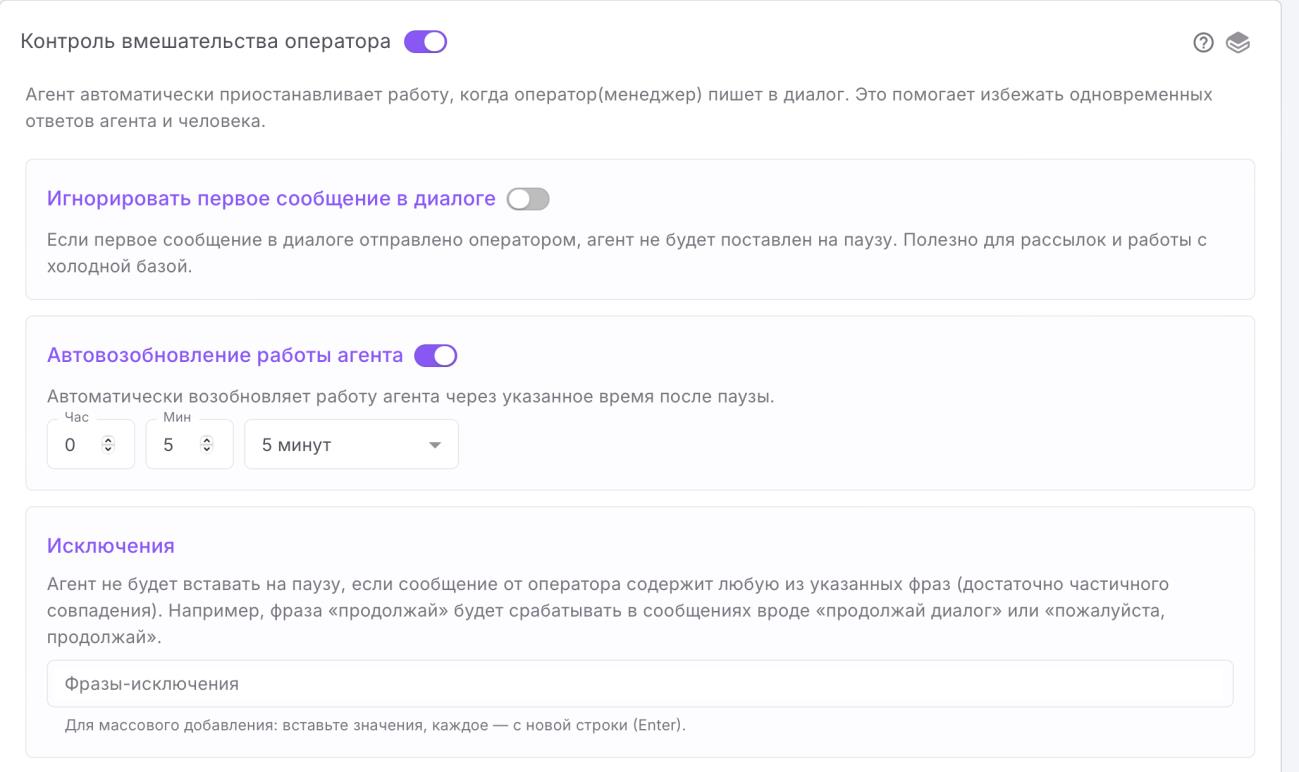Viewport: 1299px width, 772px height.
Task: Turn off Автовозобновление работы агента toggle
Action: pyautogui.click(x=435, y=355)
